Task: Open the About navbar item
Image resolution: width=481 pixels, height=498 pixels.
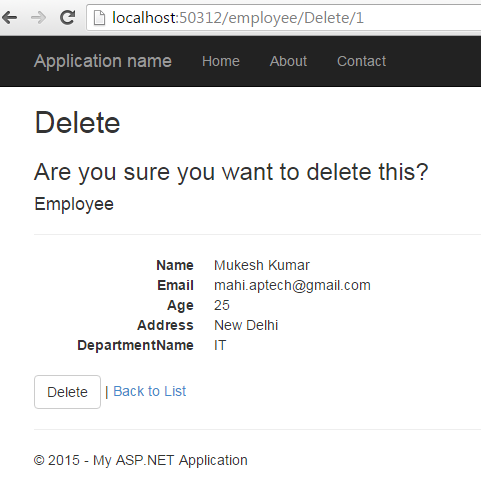Action: 288,61
